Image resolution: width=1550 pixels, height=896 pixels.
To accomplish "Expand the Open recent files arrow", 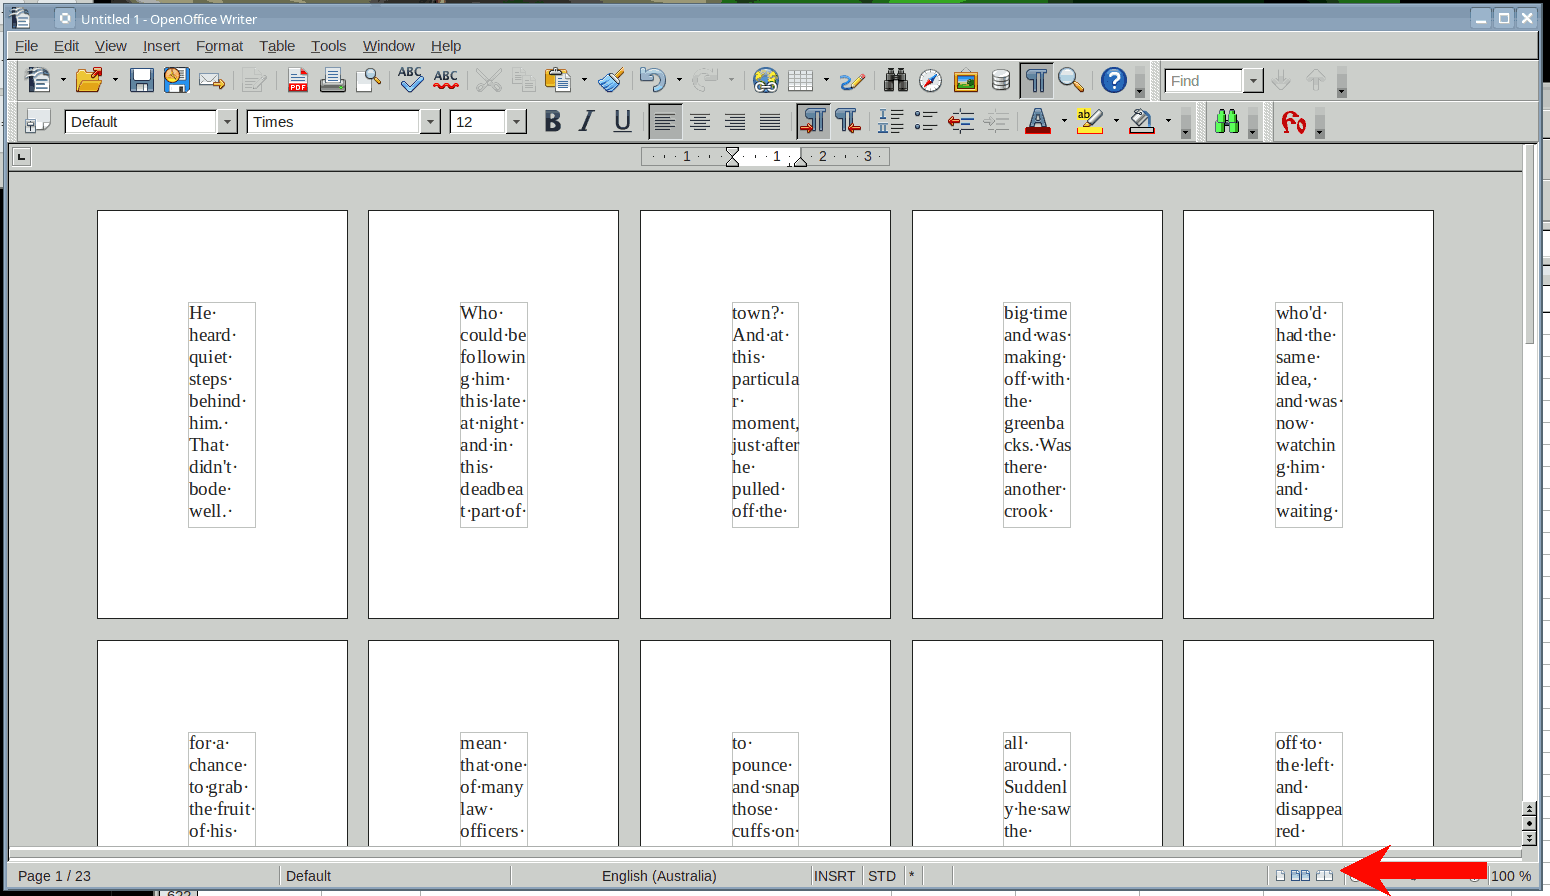I will [x=115, y=80].
